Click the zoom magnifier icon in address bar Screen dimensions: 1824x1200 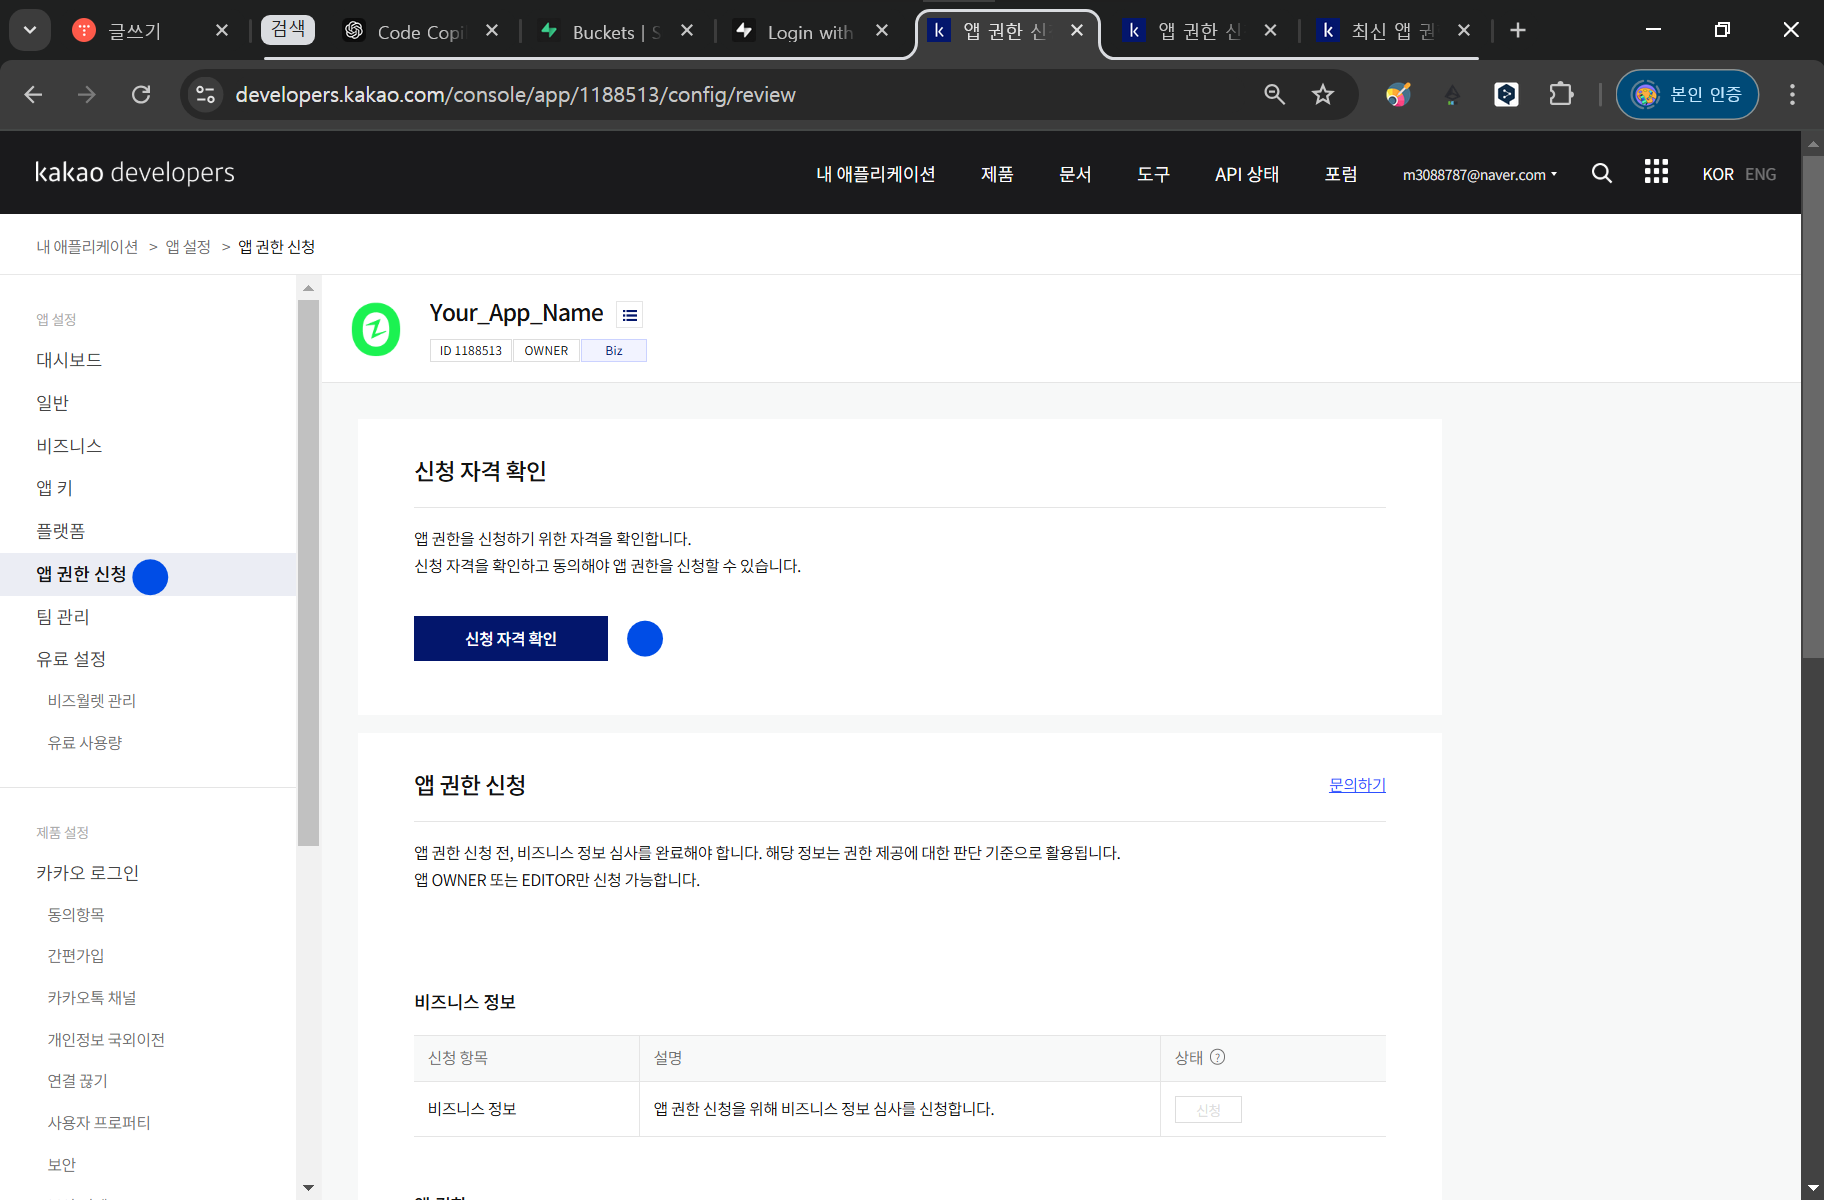[x=1274, y=94]
